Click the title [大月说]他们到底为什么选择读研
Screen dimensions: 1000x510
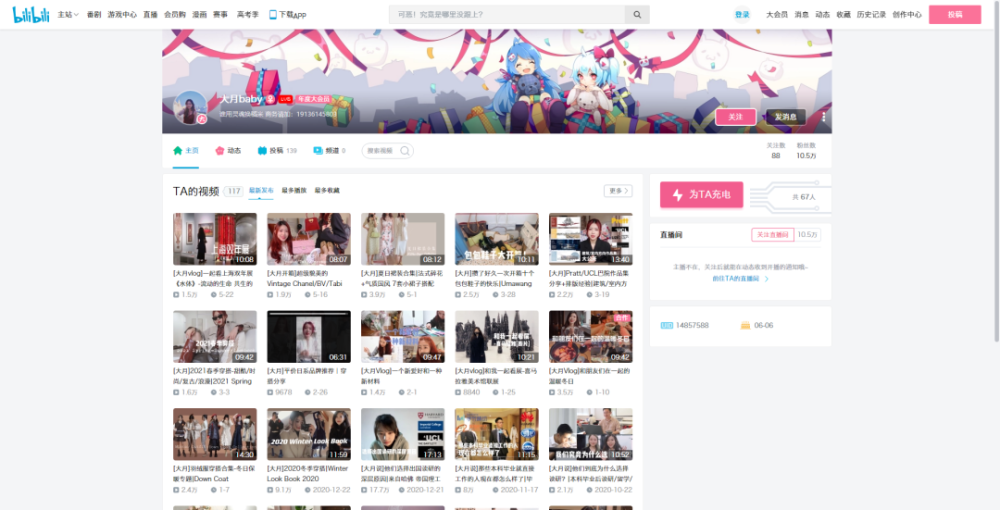pyautogui.click(x=591, y=473)
